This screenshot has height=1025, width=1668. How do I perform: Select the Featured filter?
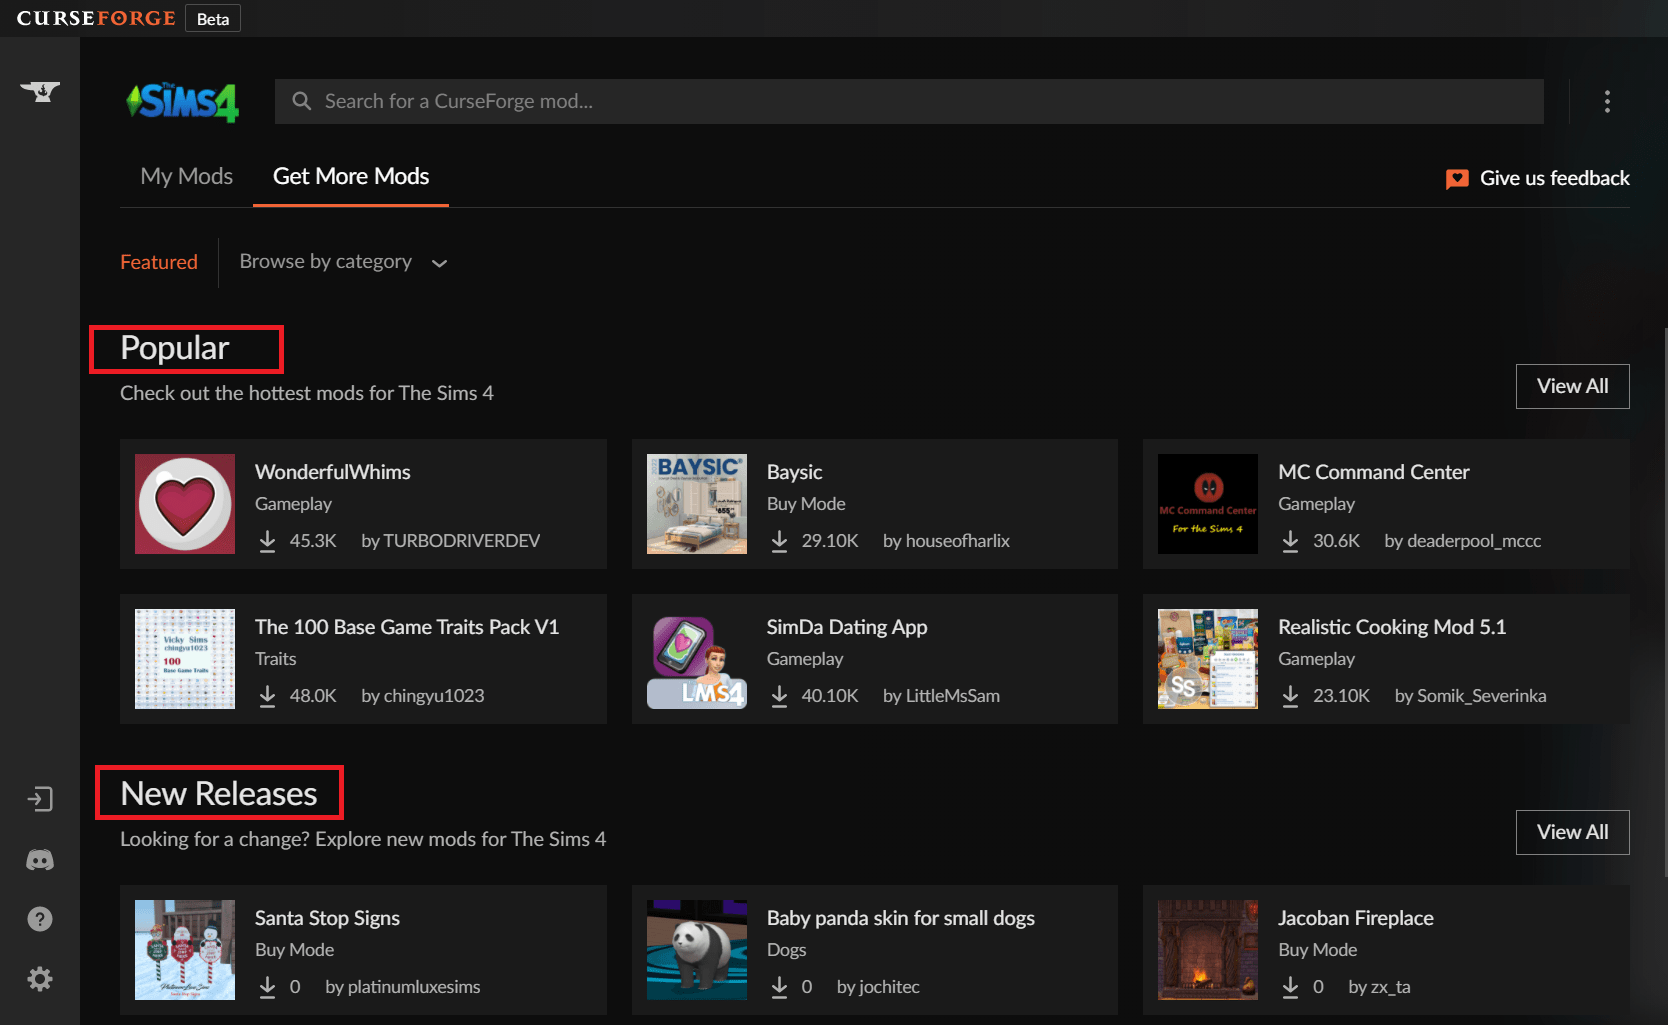tap(159, 262)
